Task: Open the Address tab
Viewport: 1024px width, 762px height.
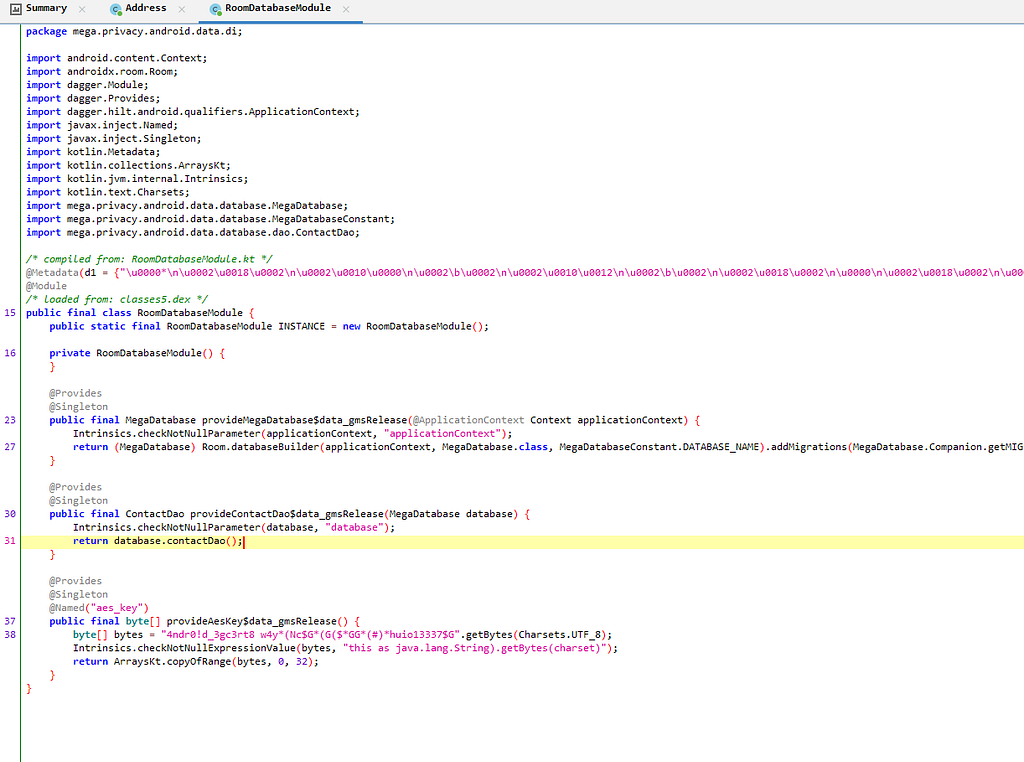Action: 146,8
